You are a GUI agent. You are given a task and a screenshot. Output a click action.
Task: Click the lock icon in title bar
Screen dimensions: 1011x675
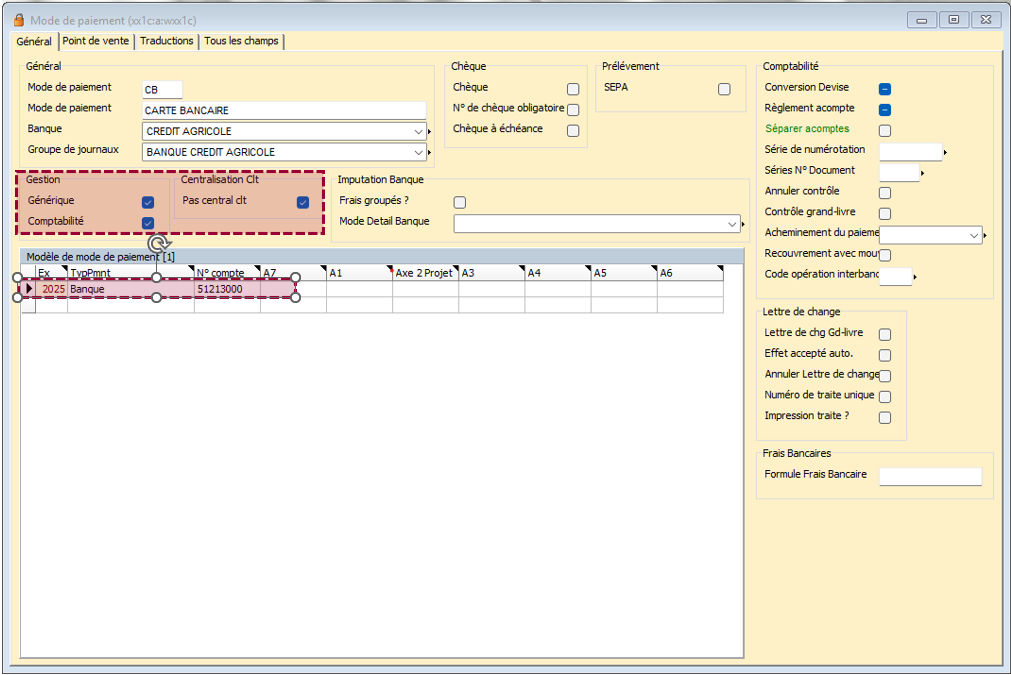(18, 20)
